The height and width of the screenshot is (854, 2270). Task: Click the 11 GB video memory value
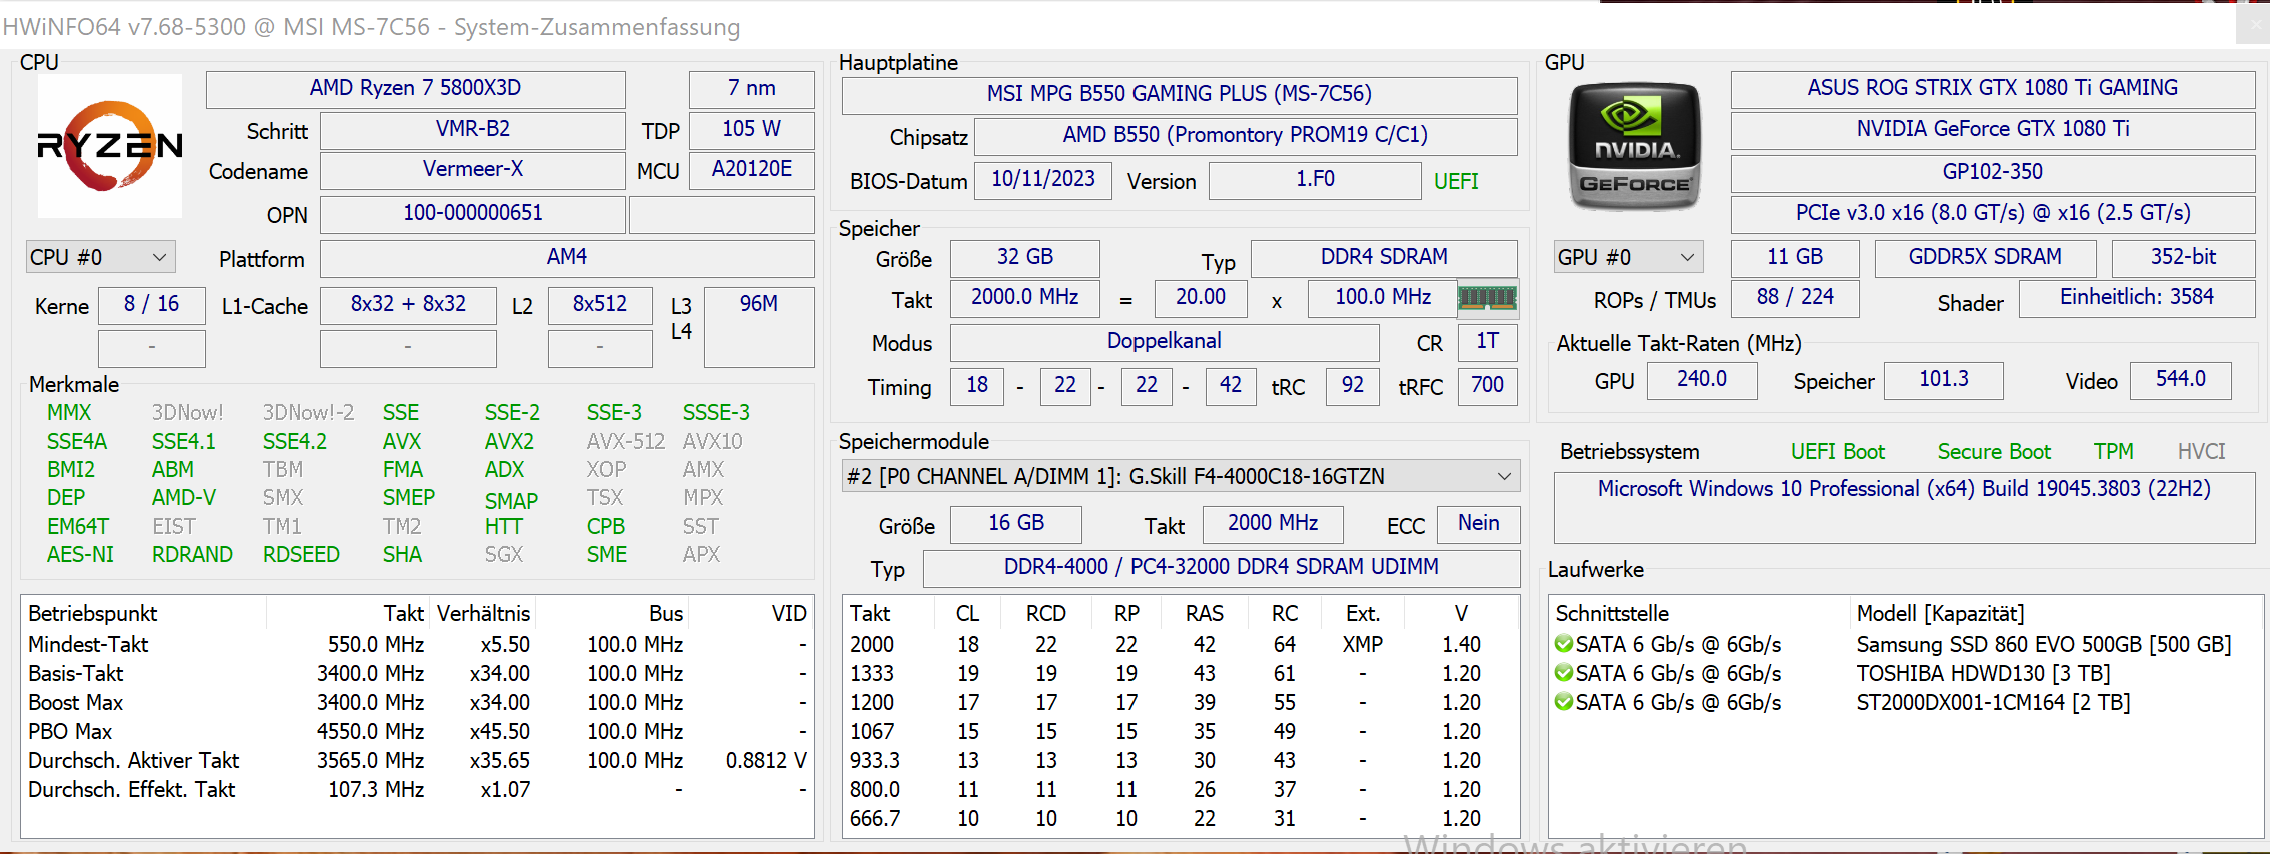pyautogui.click(x=1794, y=257)
